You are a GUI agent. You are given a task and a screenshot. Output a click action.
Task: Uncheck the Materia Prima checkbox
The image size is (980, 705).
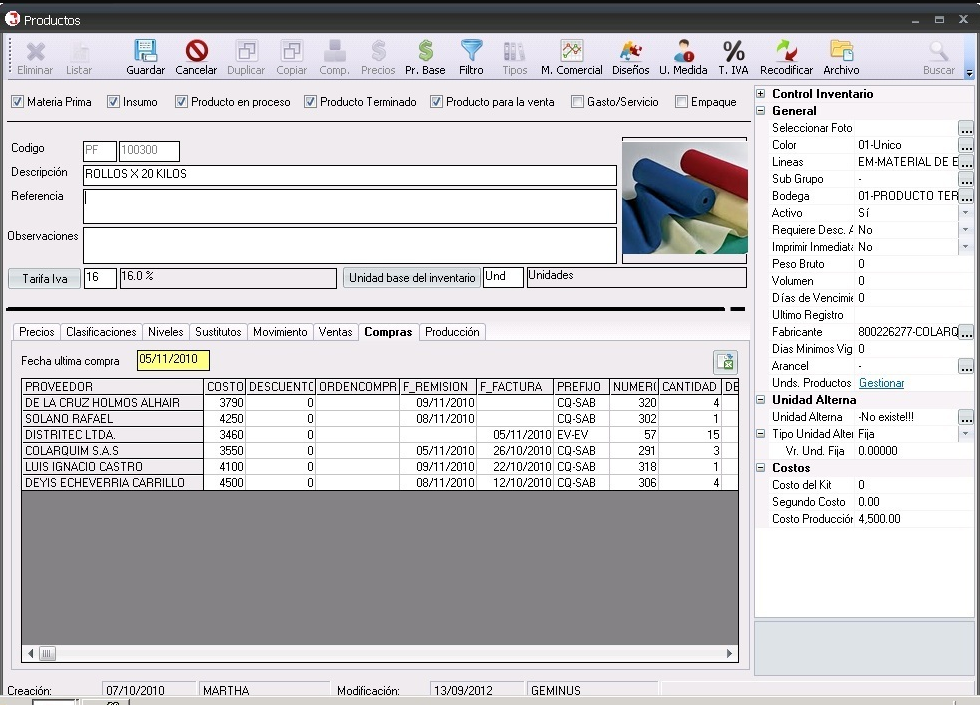(18, 101)
